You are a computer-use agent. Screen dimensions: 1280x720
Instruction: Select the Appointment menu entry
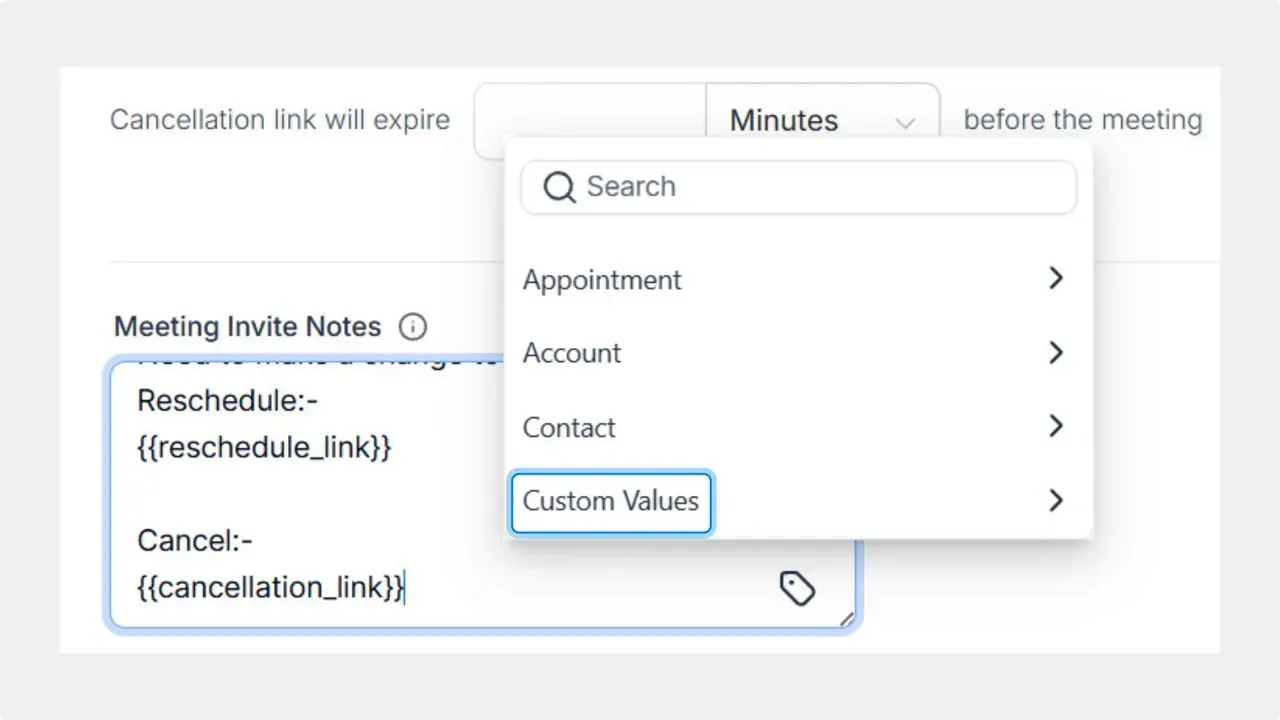(602, 280)
